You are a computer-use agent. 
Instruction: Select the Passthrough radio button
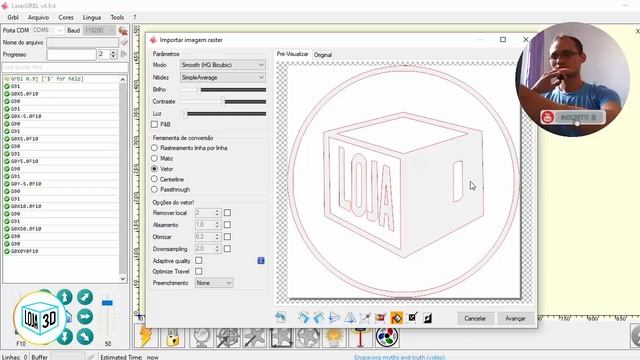tap(154, 189)
